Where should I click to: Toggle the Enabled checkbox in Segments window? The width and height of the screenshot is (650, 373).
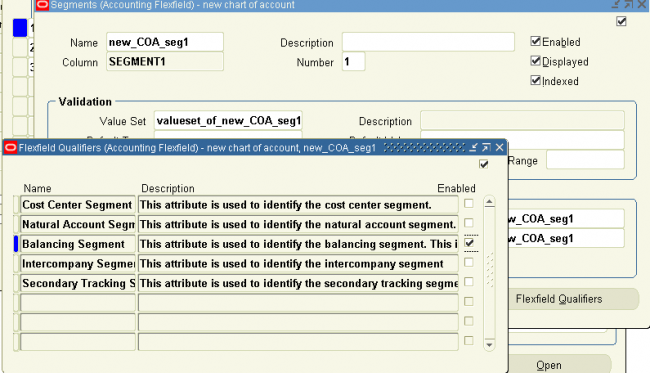pyautogui.click(x=536, y=41)
